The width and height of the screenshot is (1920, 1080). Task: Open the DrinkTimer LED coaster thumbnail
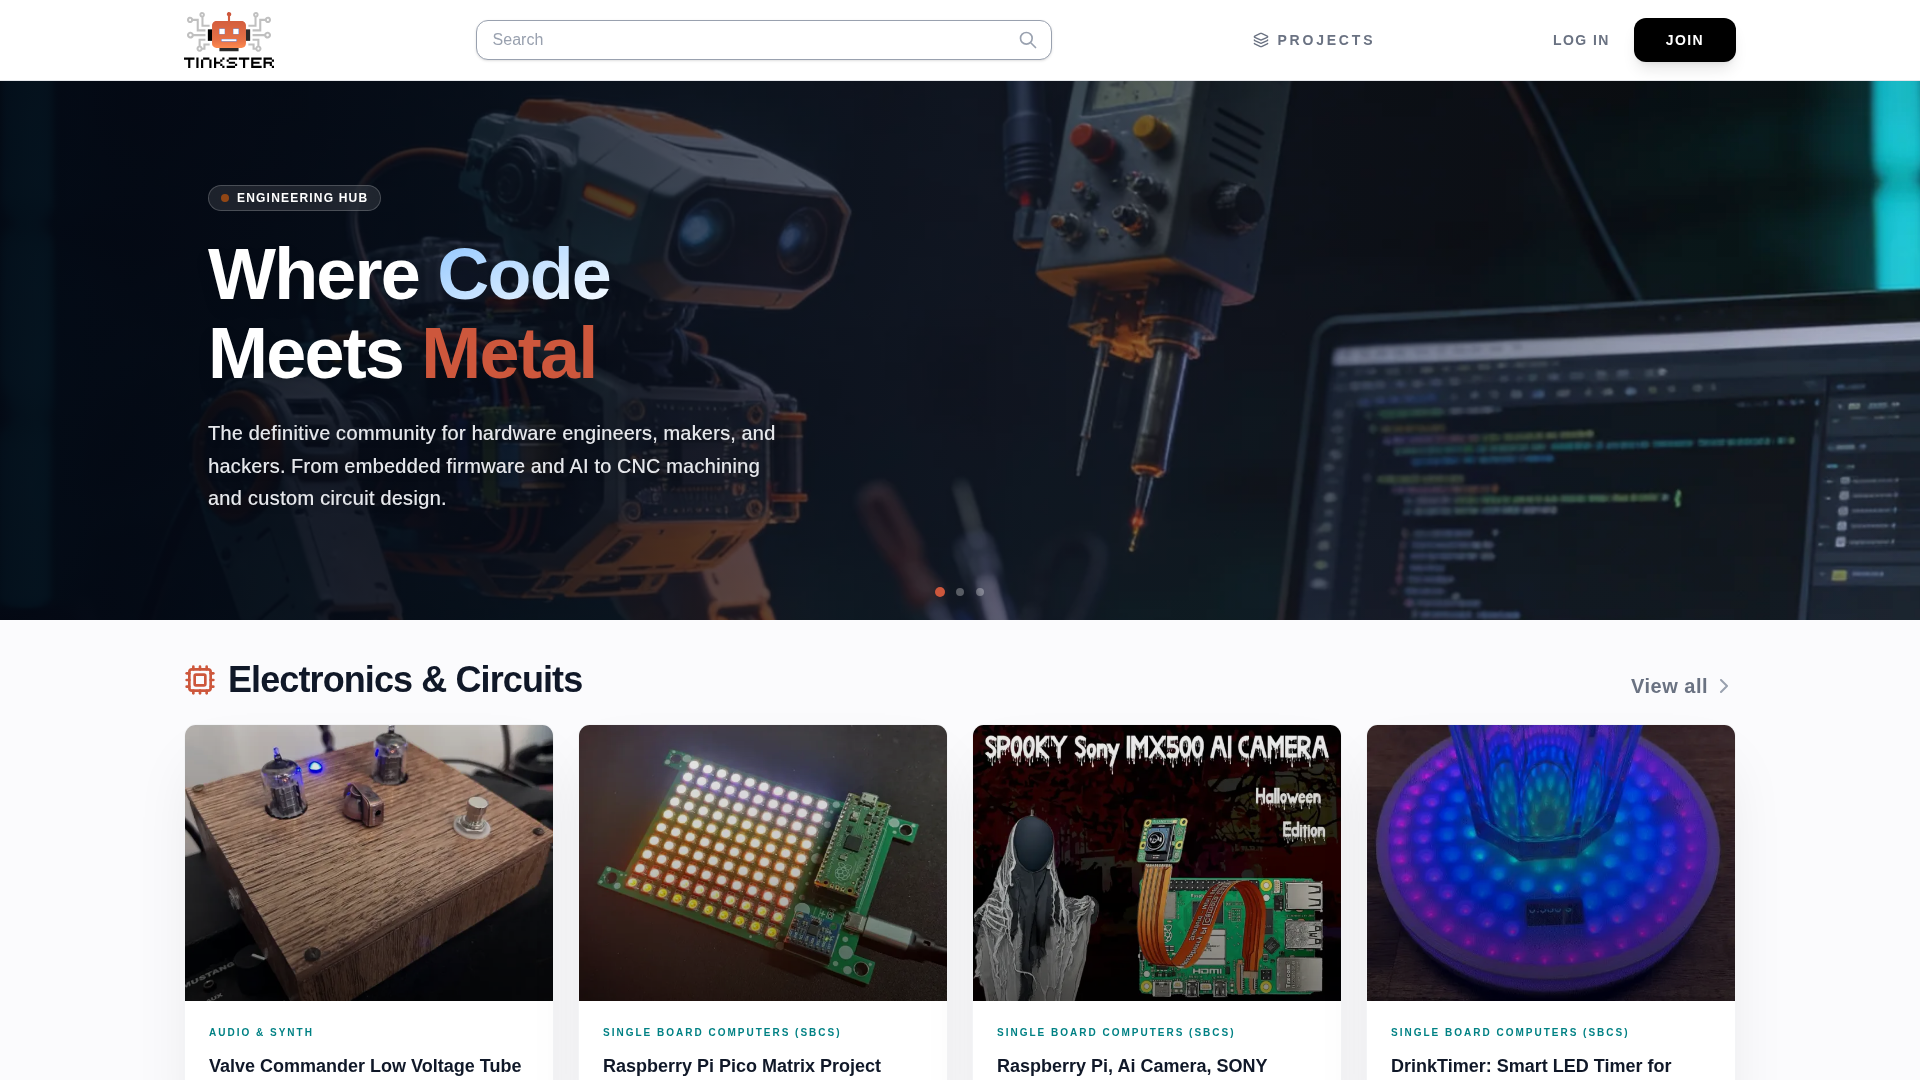pos(1551,863)
